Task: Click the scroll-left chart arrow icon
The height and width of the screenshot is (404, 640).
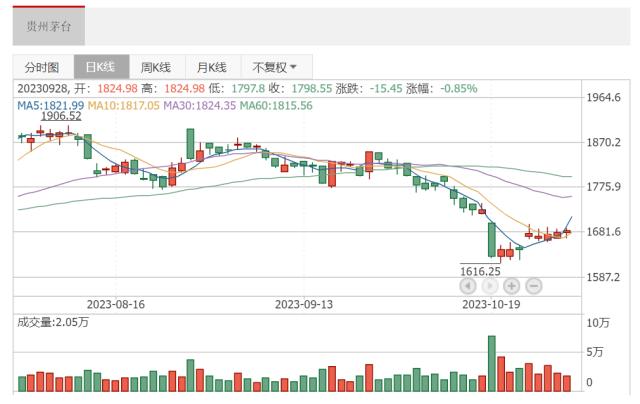Action: tap(468, 286)
